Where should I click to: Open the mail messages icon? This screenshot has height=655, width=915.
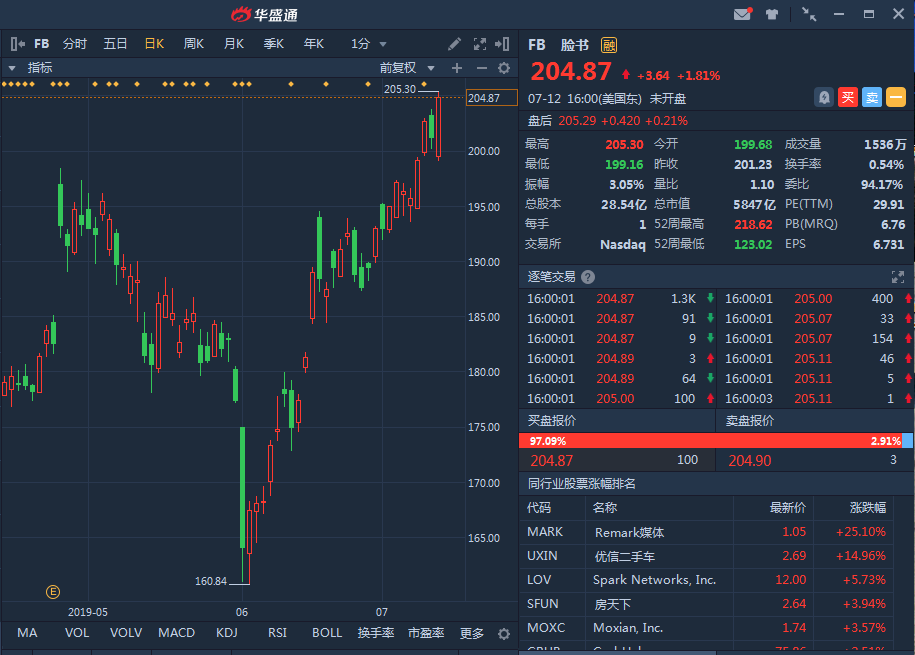click(x=742, y=14)
